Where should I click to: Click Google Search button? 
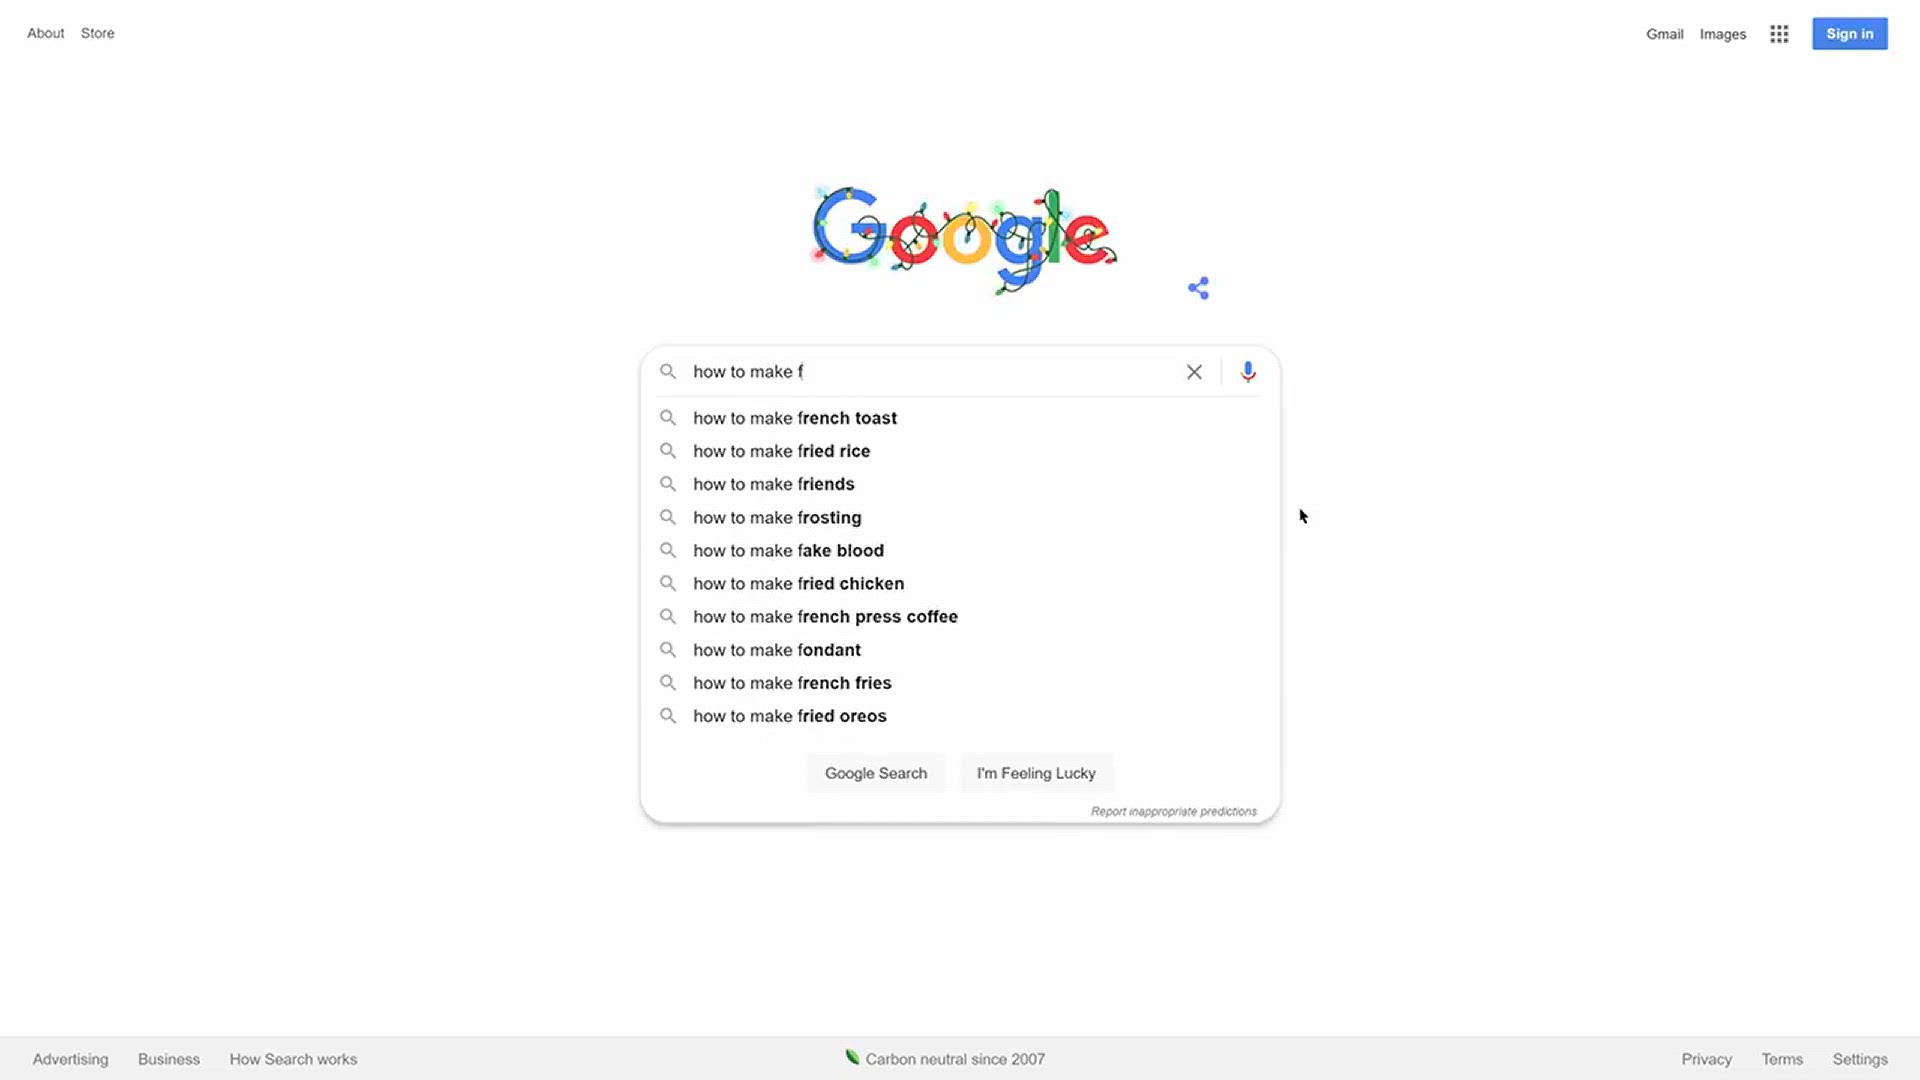[x=876, y=773]
